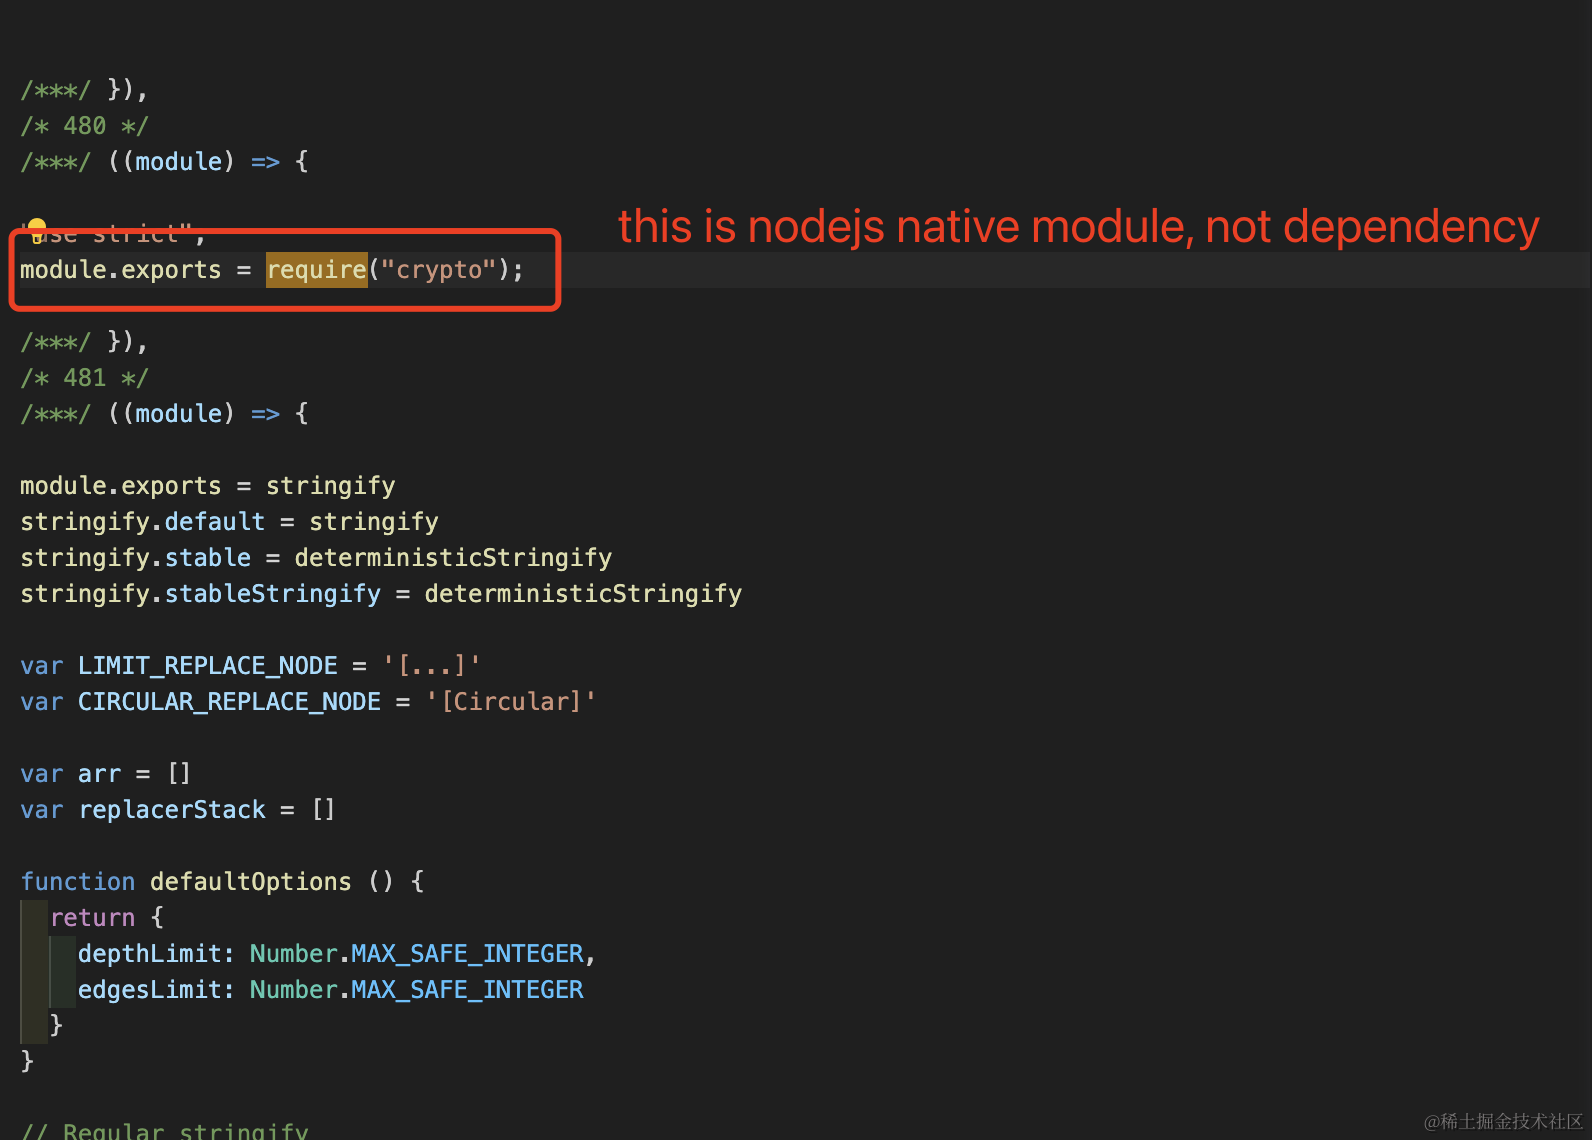Click stringify.stableStringify property
The height and width of the screenshot is (1140, 1592).
coord(200,594)
